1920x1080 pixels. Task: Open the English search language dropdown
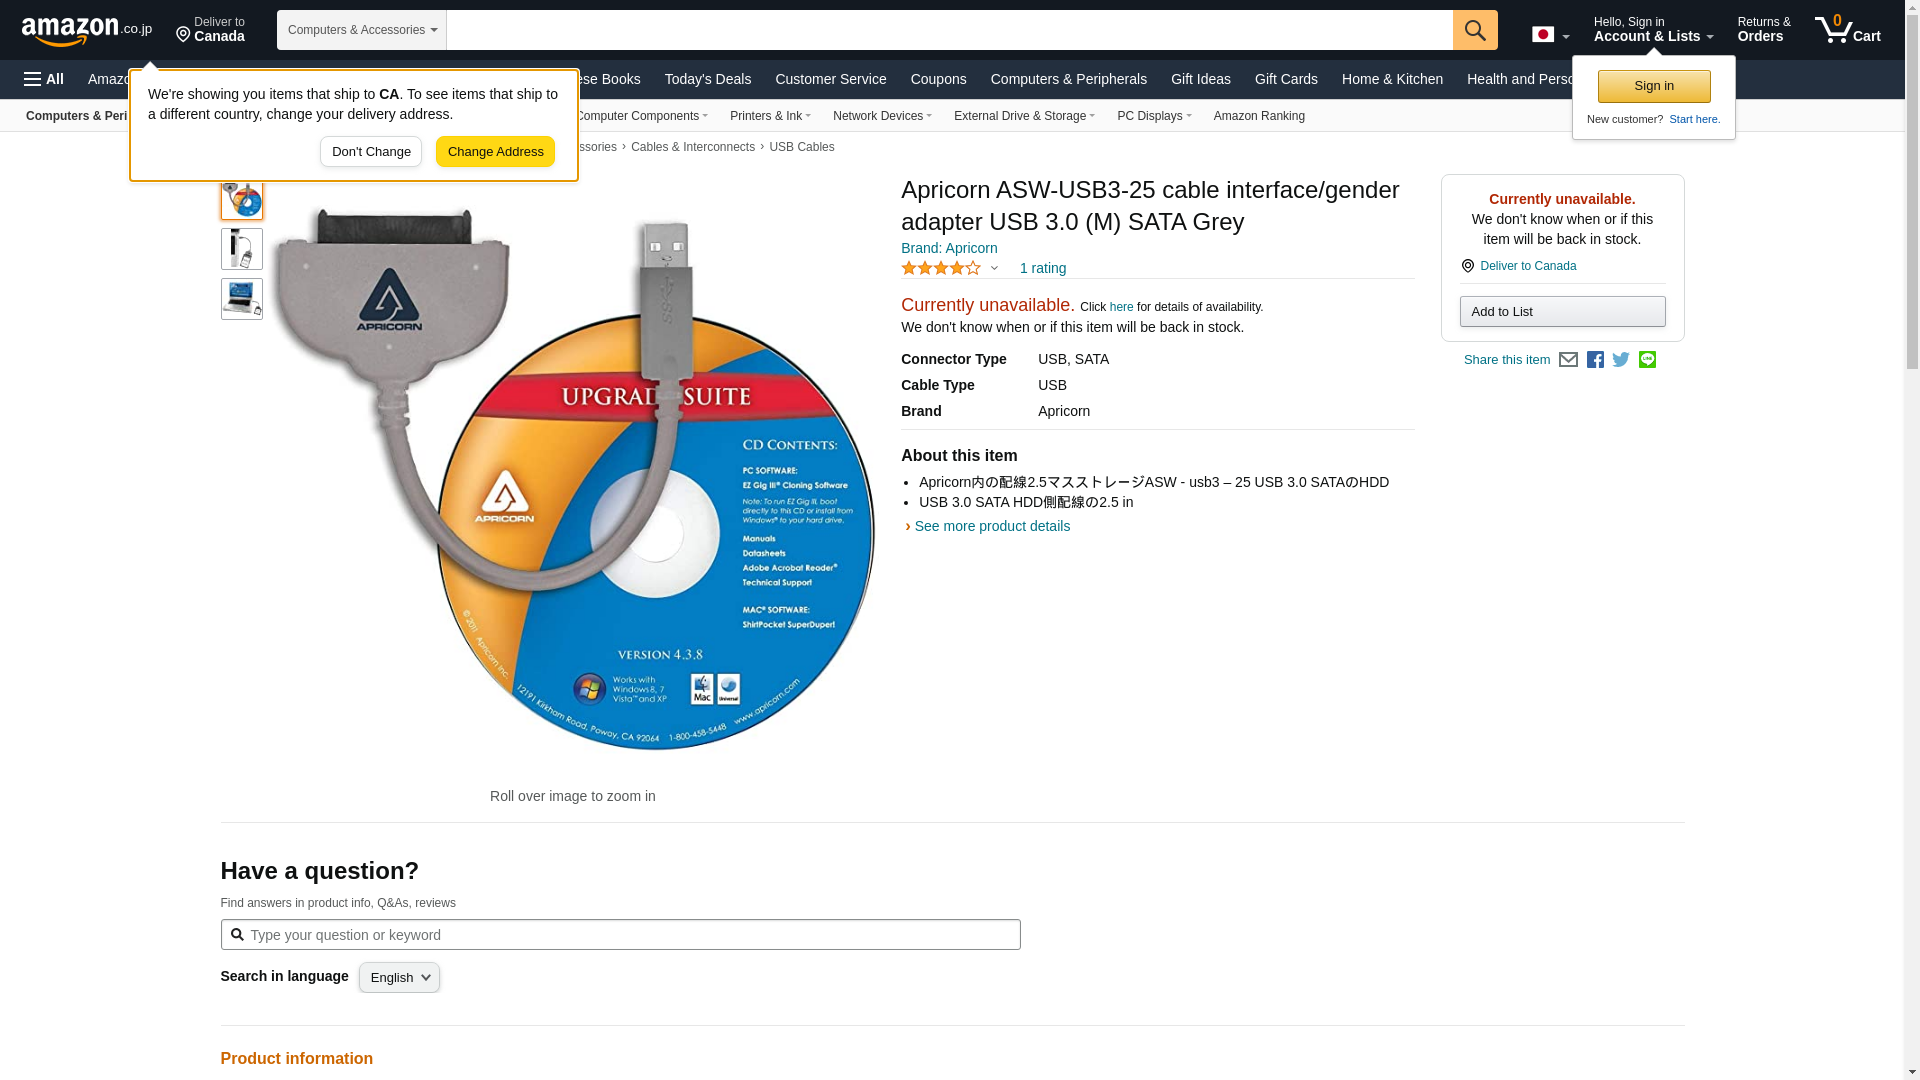pyautogui.click(x=399, y=978)
